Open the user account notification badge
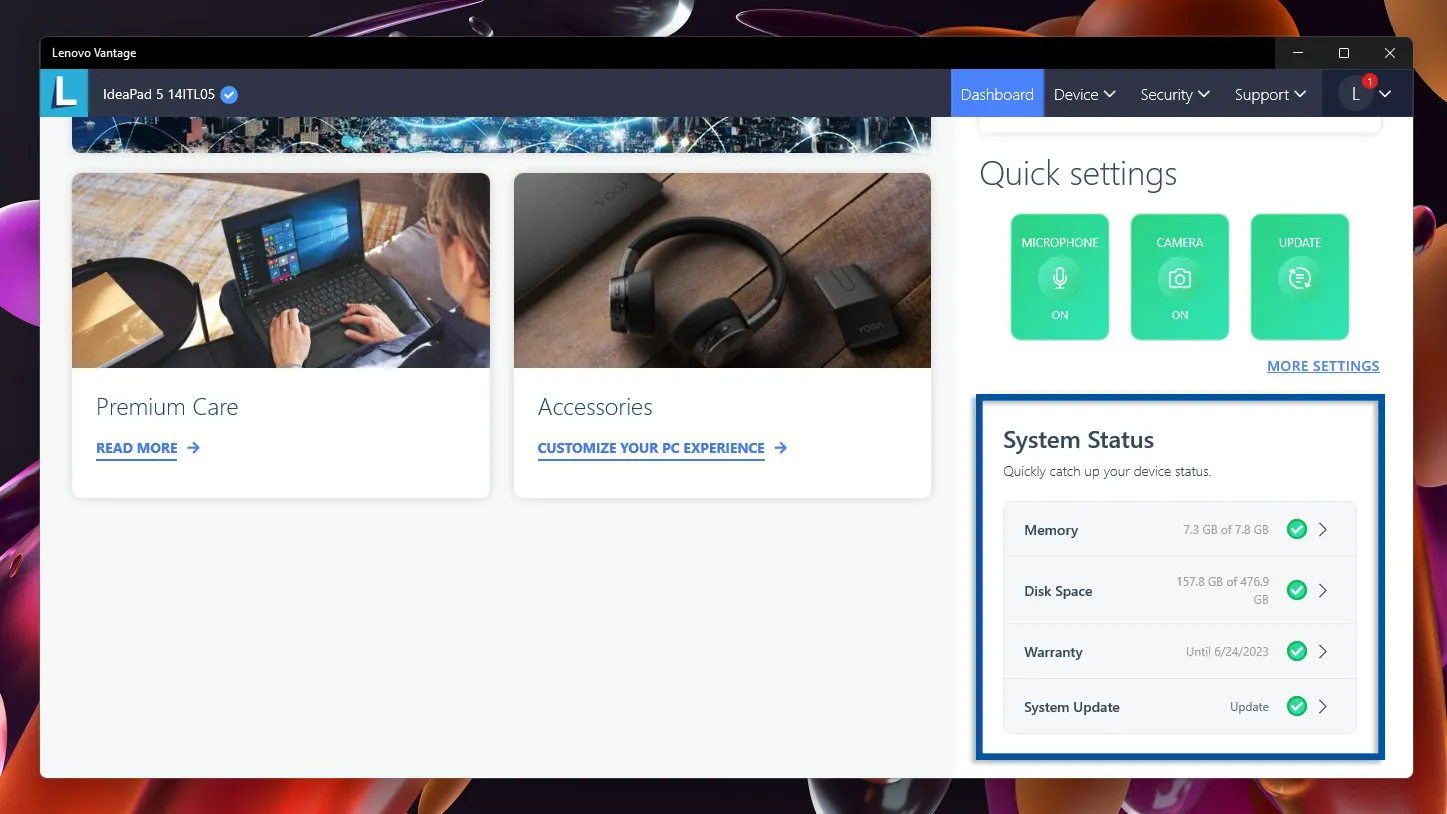 pyautogui.click(x=1369, y=81)
